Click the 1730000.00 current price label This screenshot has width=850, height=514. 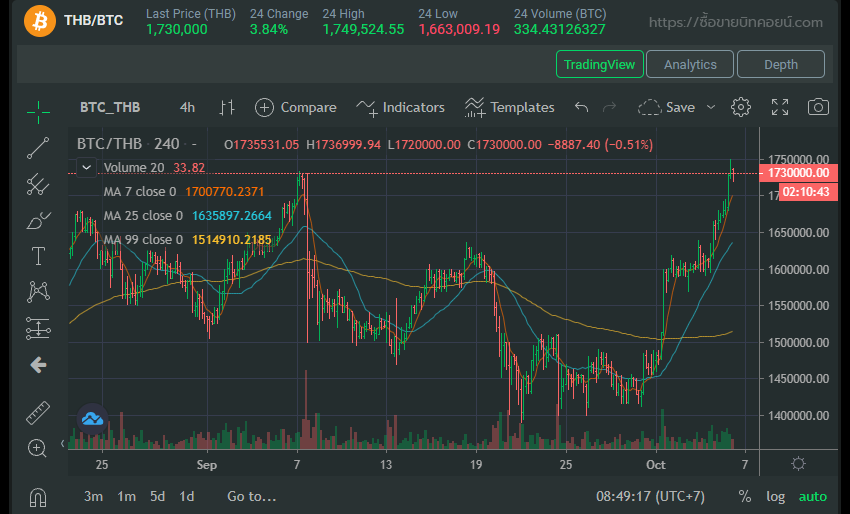[x=799, y=173]
